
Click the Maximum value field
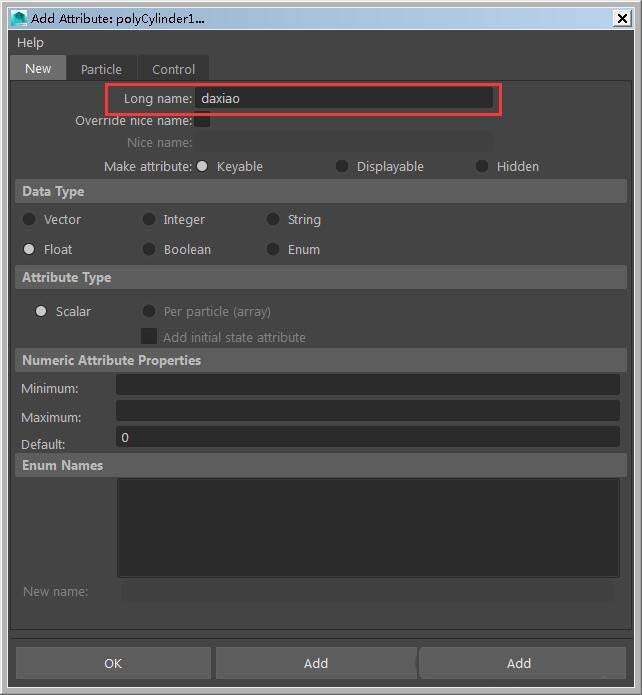tap(368, 411)
